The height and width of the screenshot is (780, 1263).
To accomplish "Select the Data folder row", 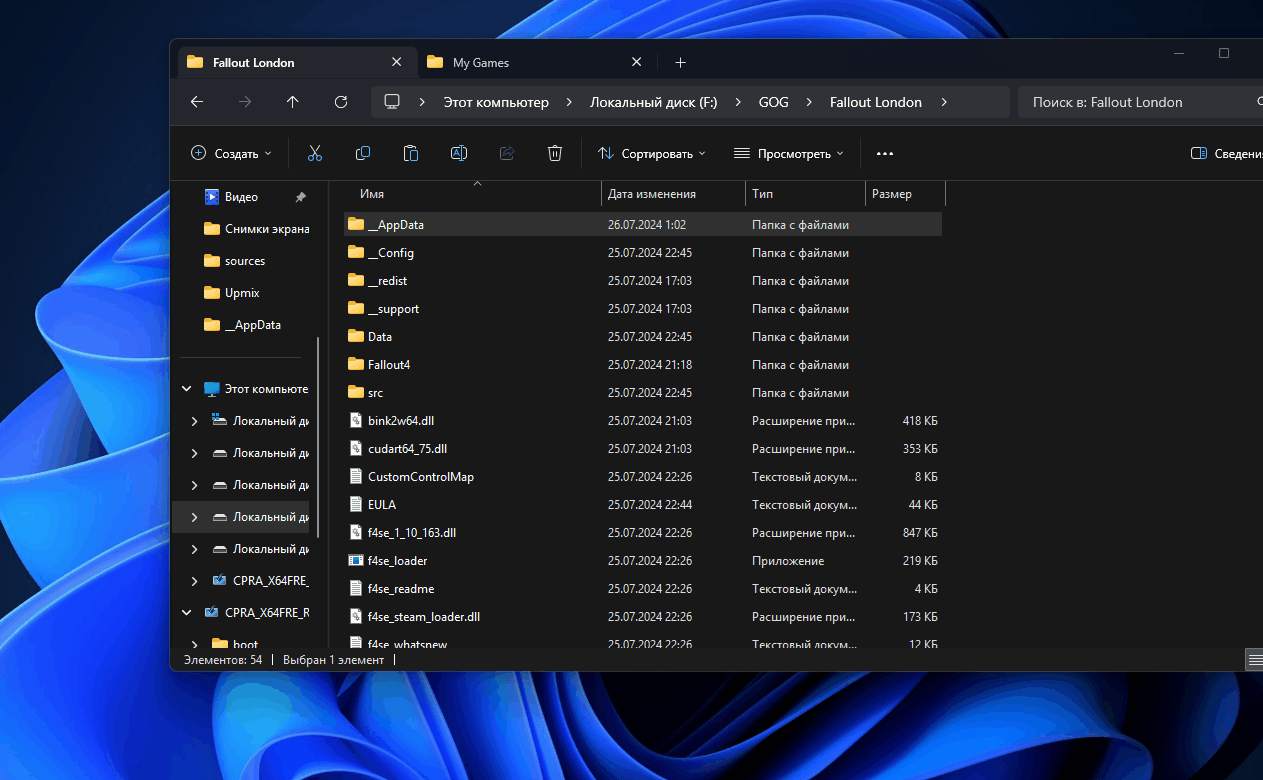I will [643, 337].
